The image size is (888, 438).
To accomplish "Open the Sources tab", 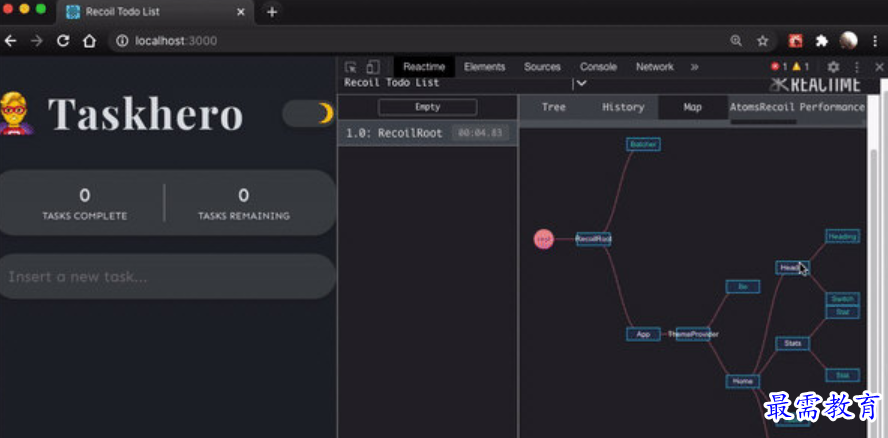I will [x=542, y=67].
